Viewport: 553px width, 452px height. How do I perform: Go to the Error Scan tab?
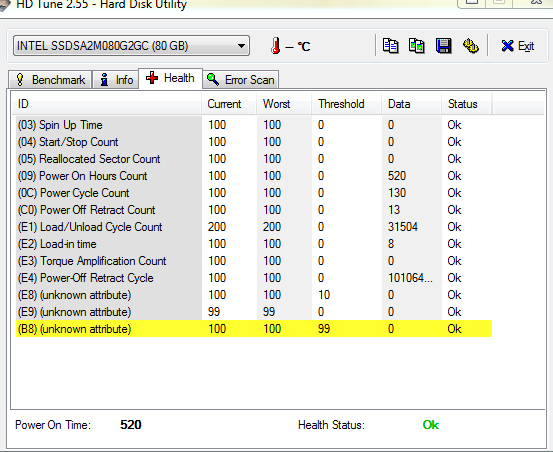point(241,80)
